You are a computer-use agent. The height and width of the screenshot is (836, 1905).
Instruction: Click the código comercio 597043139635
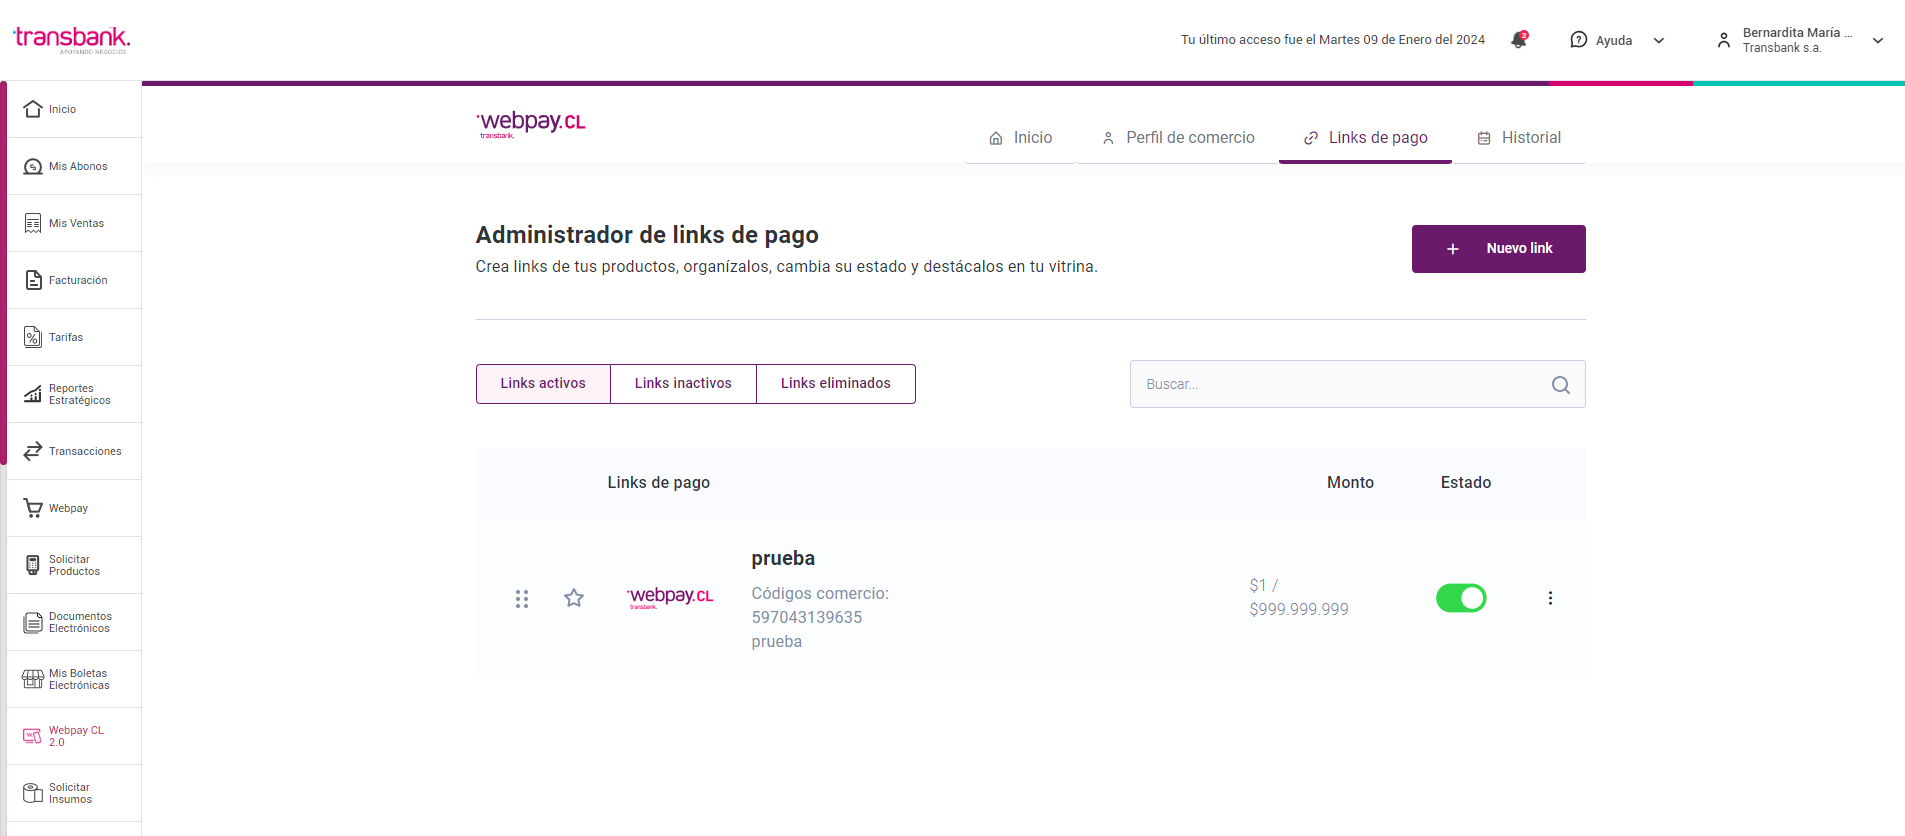tap(807, 618)
